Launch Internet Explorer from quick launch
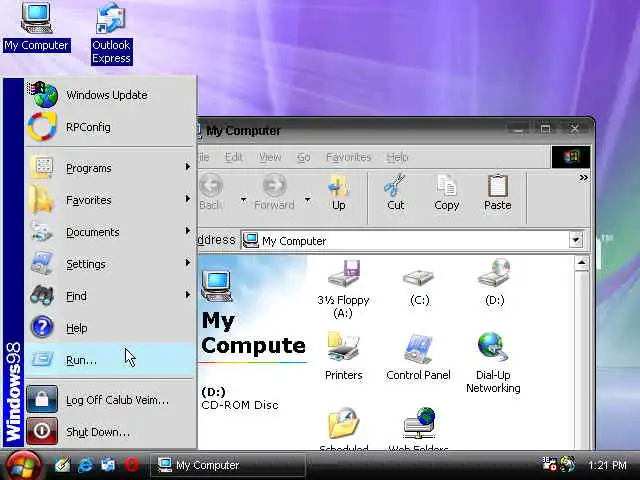 click(85, 465)
